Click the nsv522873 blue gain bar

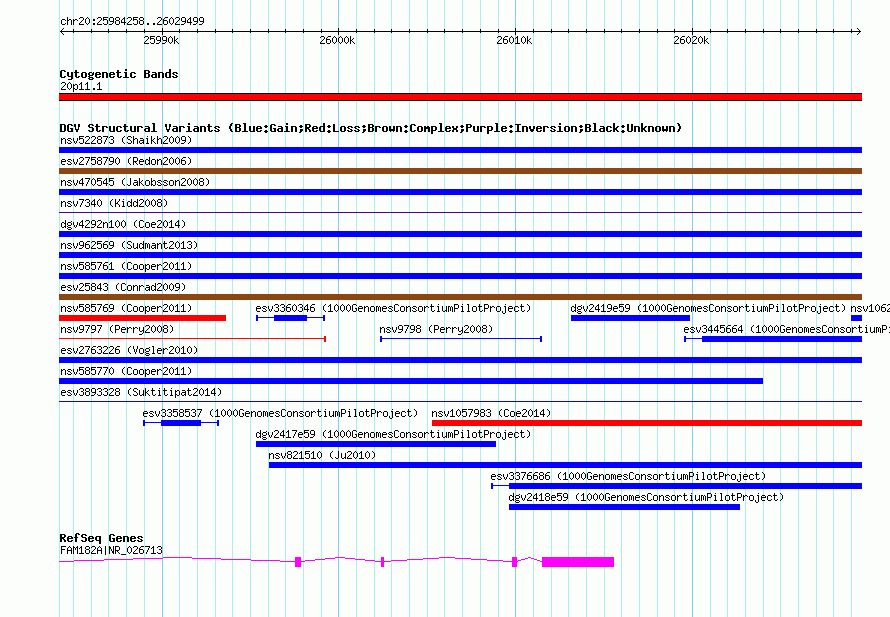click(460, 150)
